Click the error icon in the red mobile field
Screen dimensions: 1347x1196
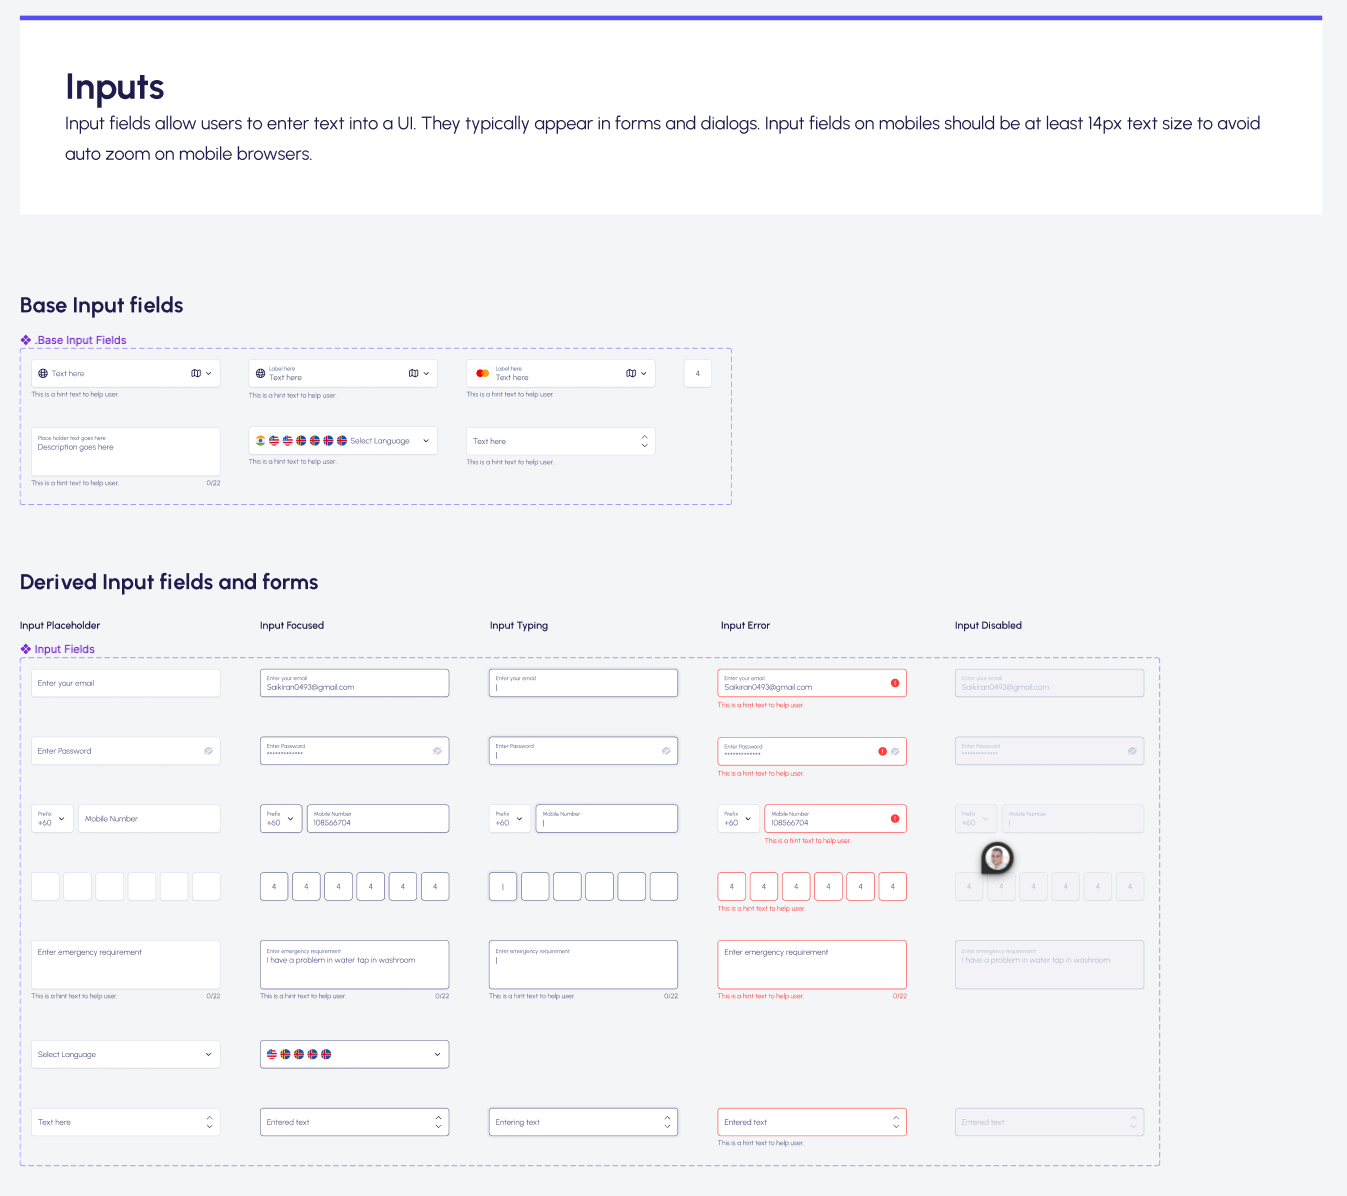[x=895, y=819]
